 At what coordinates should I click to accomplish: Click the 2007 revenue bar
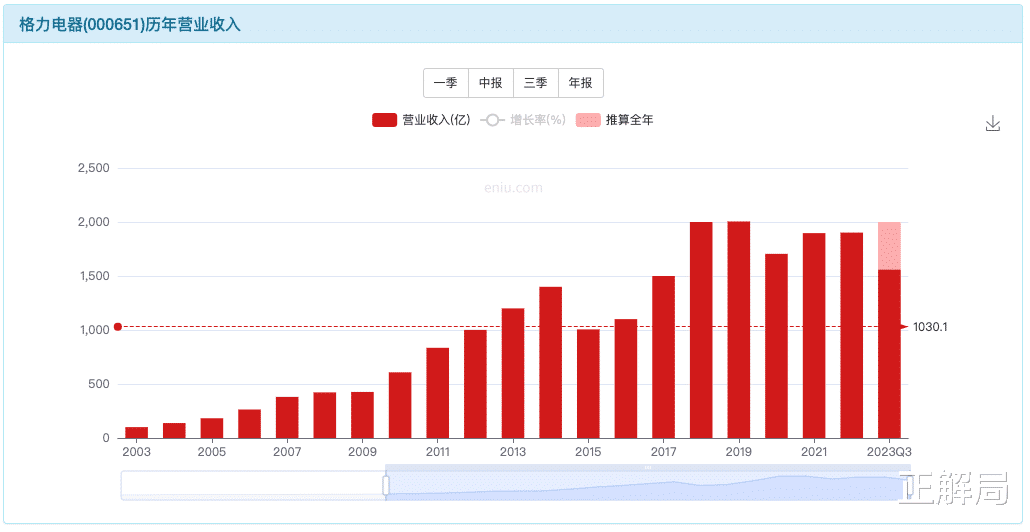click(287, 417)
